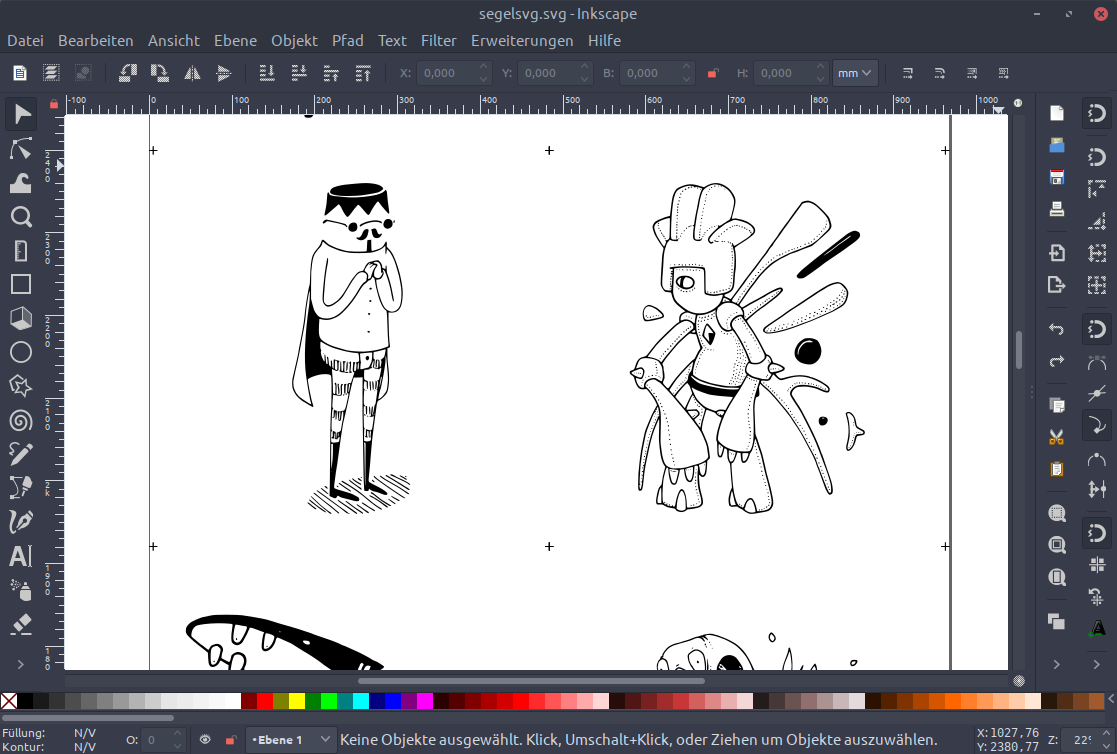The height and width of the screenshot is (754, 1117).
Task: Open the Erweiterungen menu
Action: [522, 41]
